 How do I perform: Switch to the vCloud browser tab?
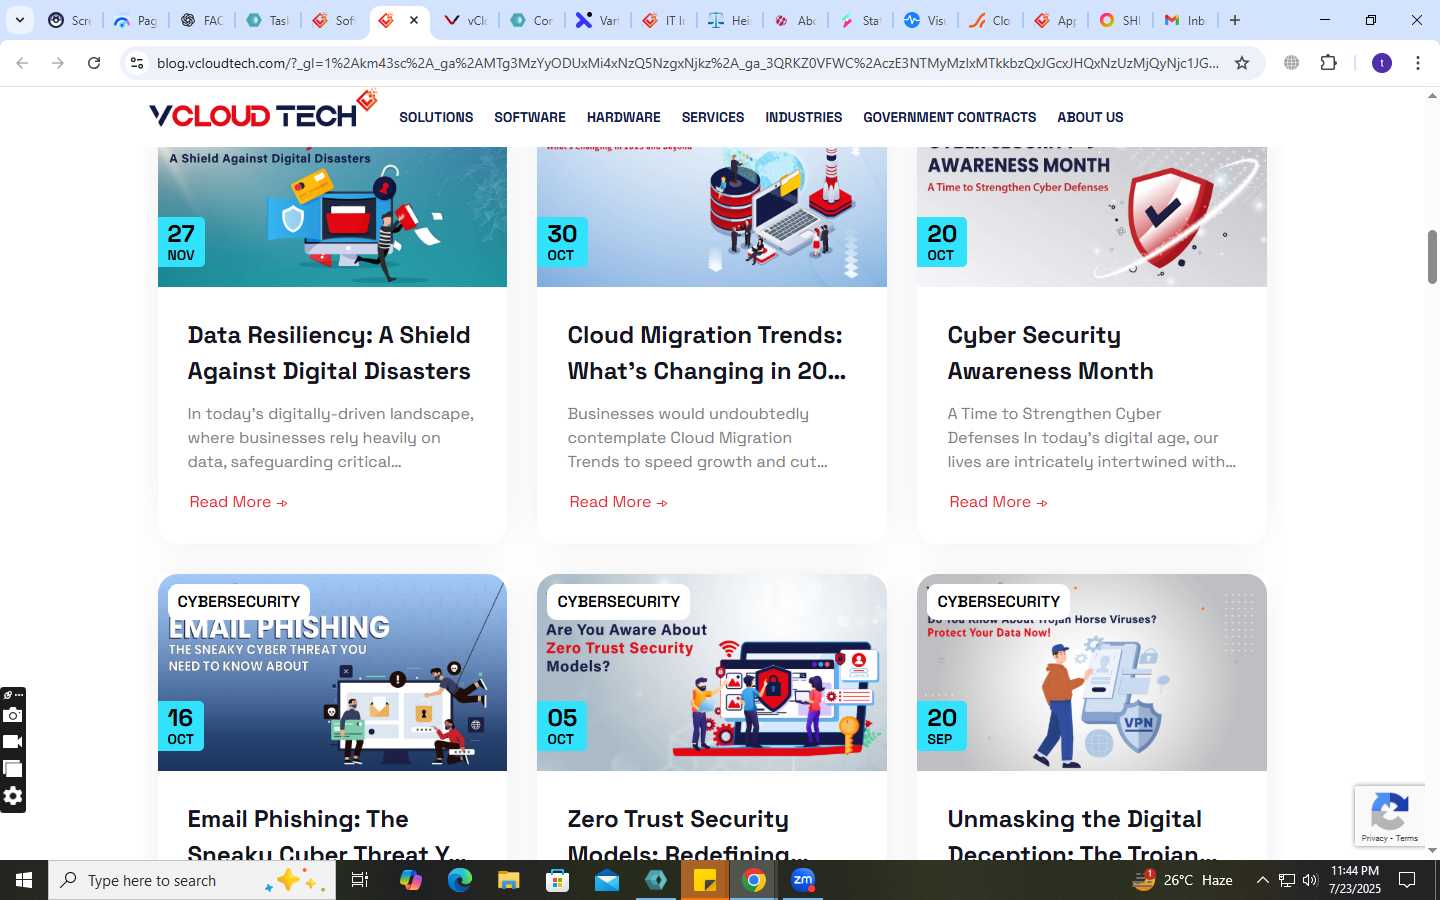[x=466, y=20]
